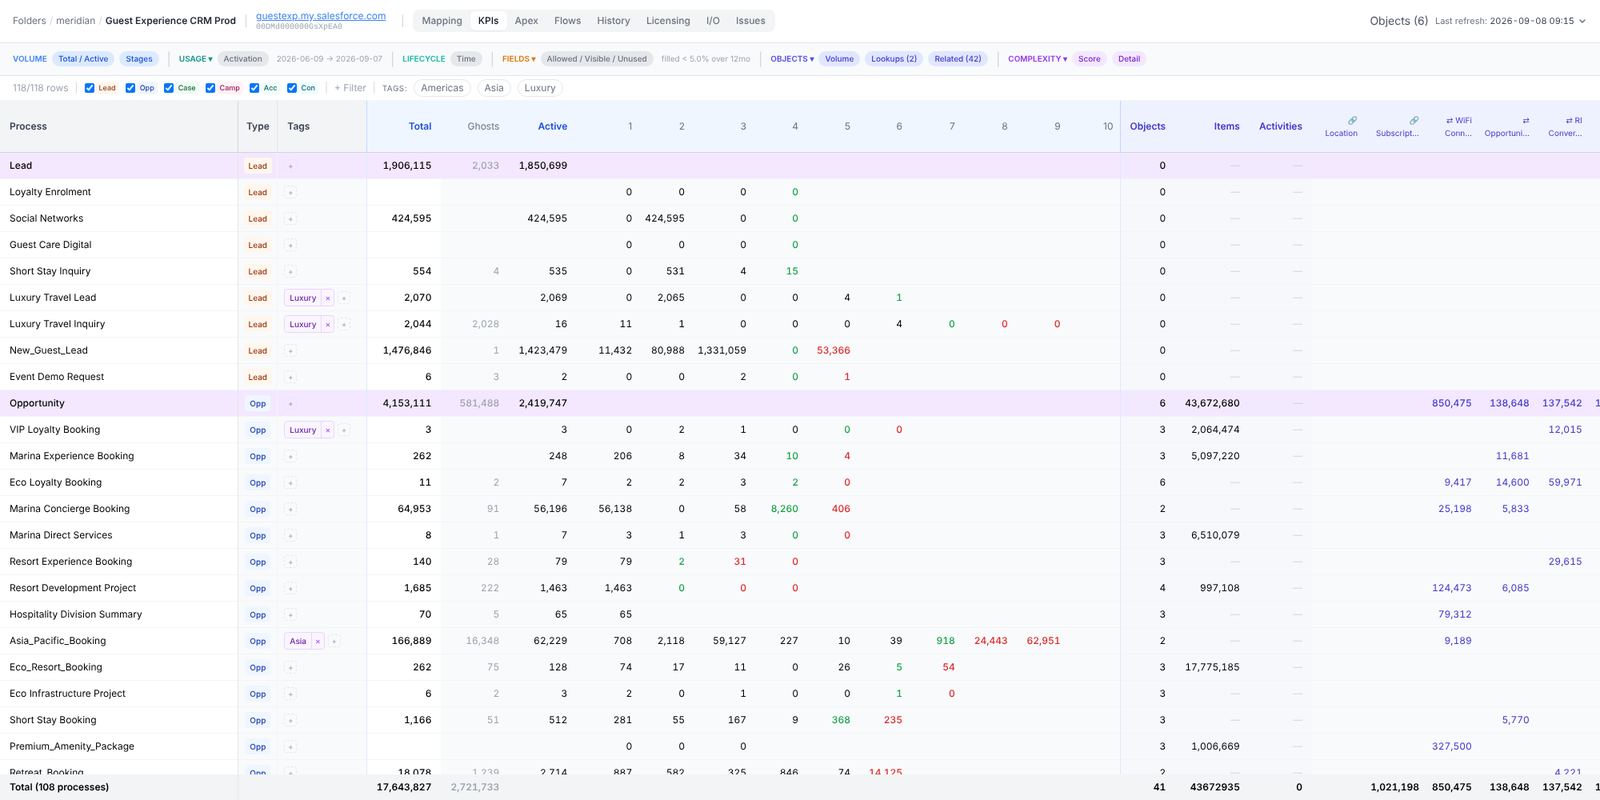Switch to the Mapping tab

tap(442, 21)
